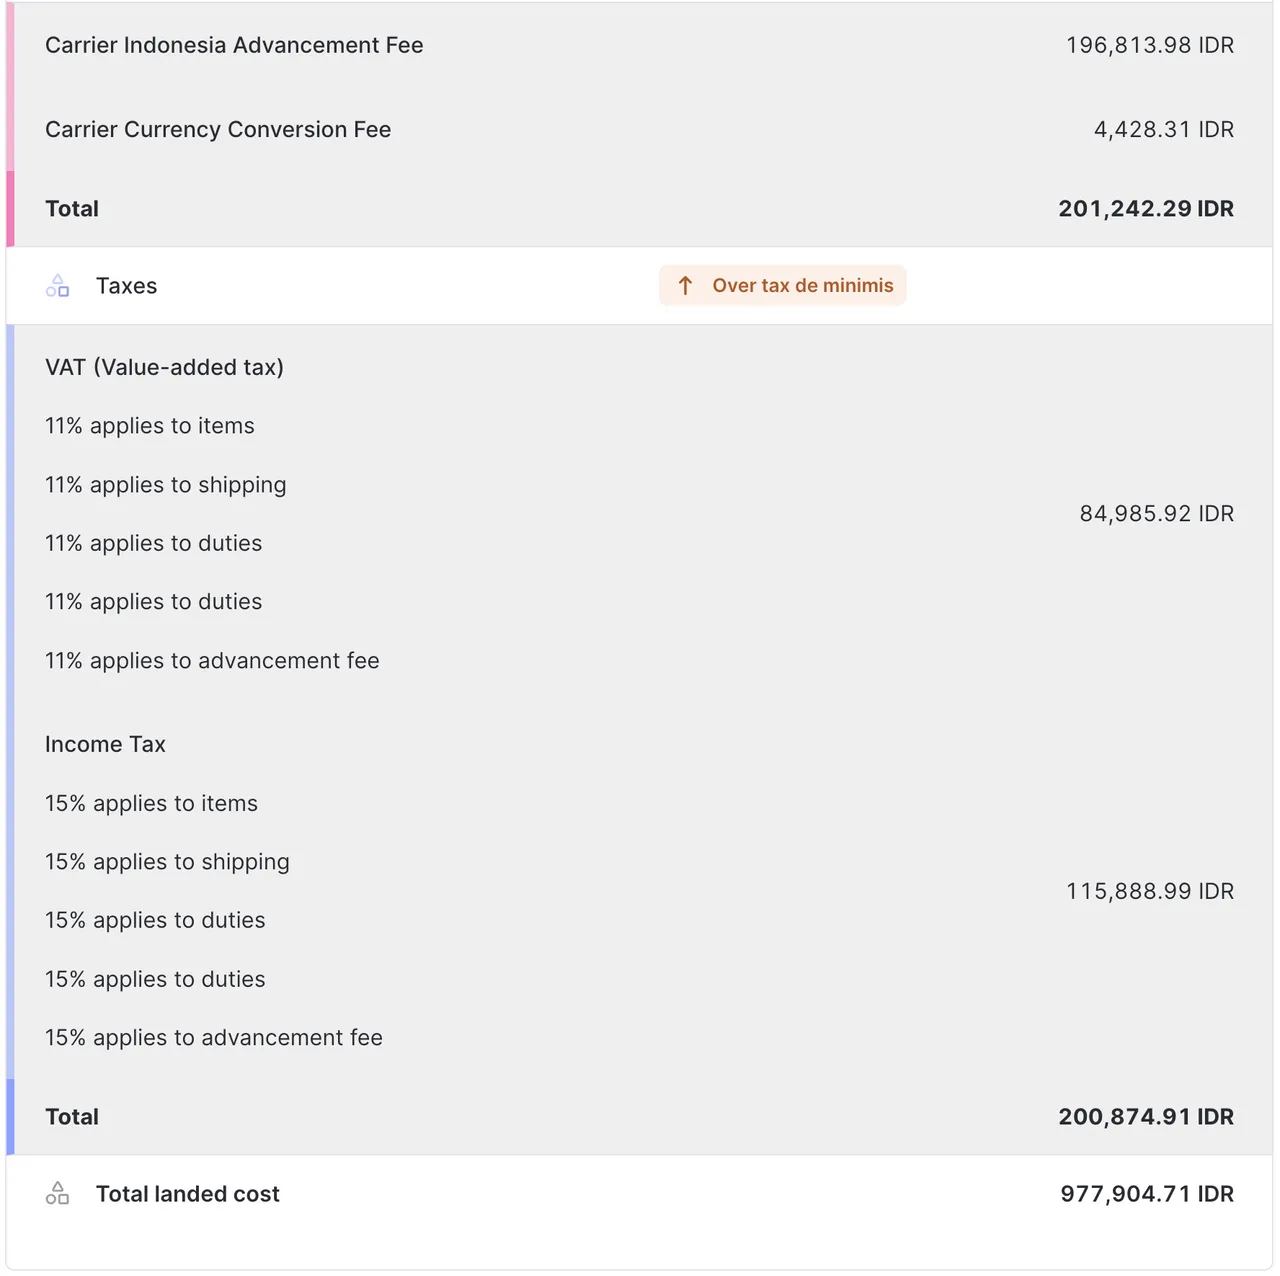
Task: Toggle the darker blue bar beside the taxes Total
Action: (11, 1117)
